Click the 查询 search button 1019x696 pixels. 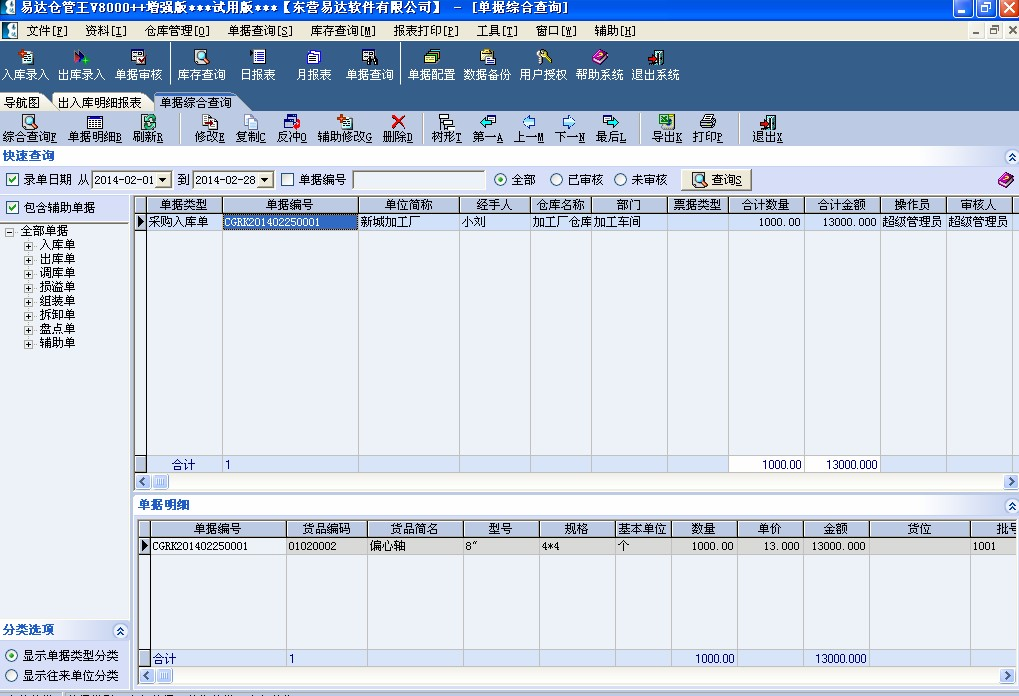716,180
